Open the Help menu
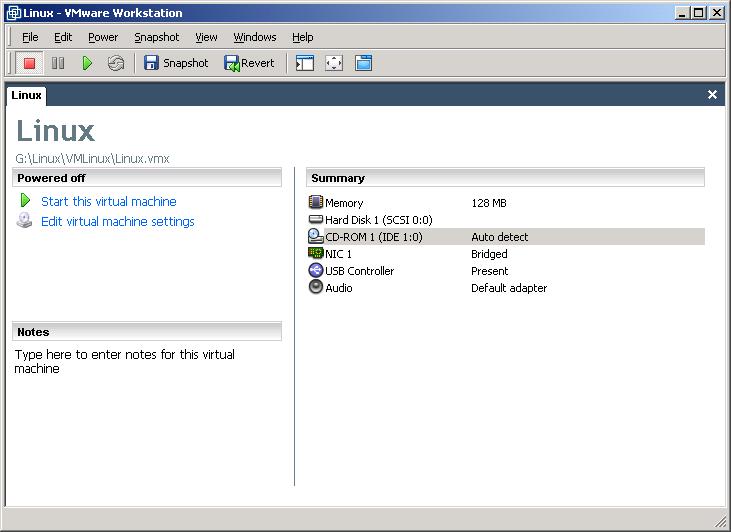The height and width of the screenshot is (532, 731). 303,37
